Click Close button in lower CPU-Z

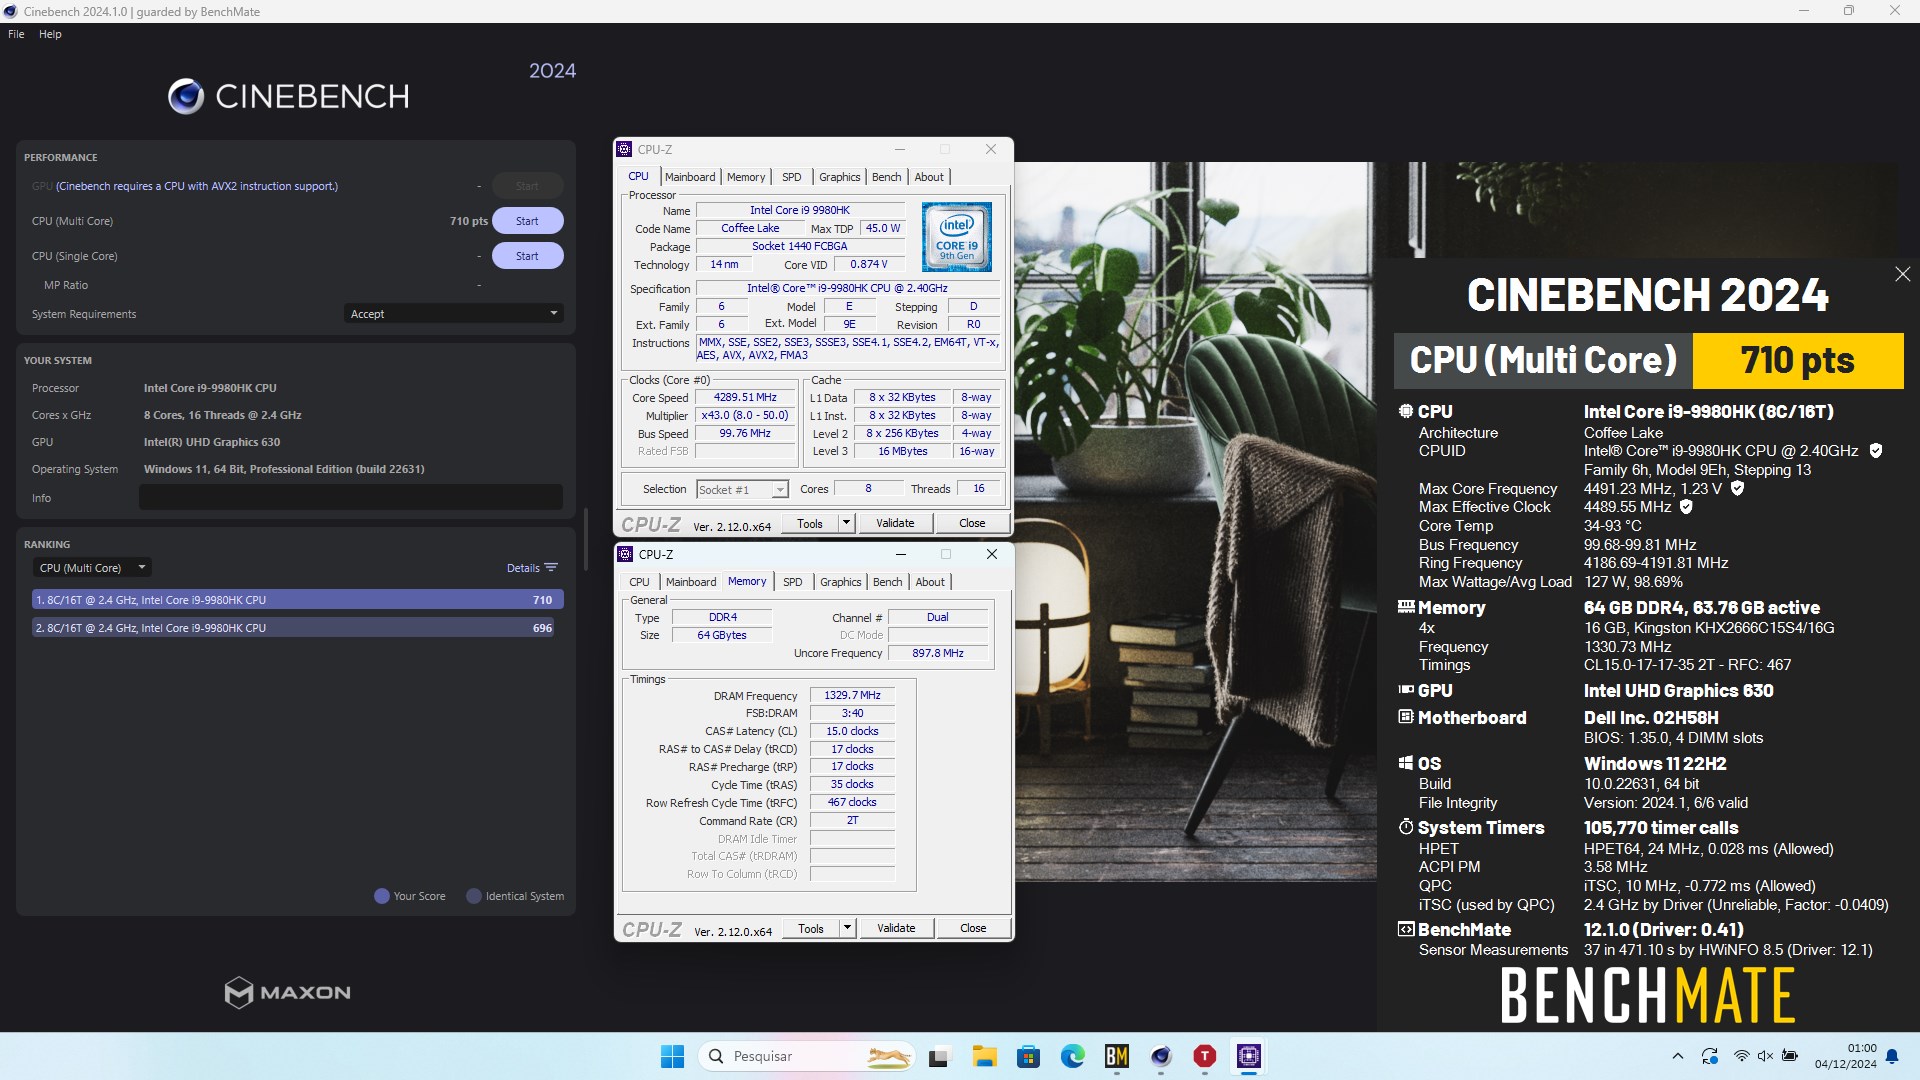click(973, 928)
